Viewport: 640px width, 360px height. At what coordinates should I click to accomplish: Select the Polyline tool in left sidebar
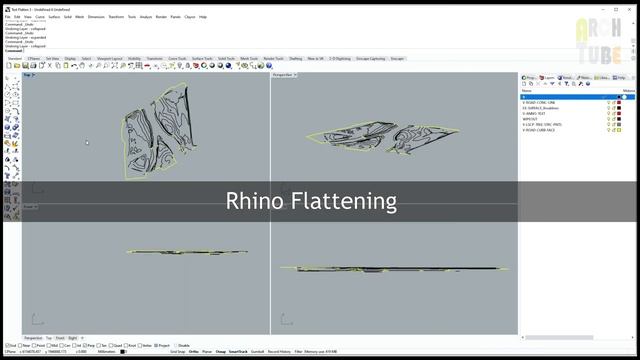[7, 86]
